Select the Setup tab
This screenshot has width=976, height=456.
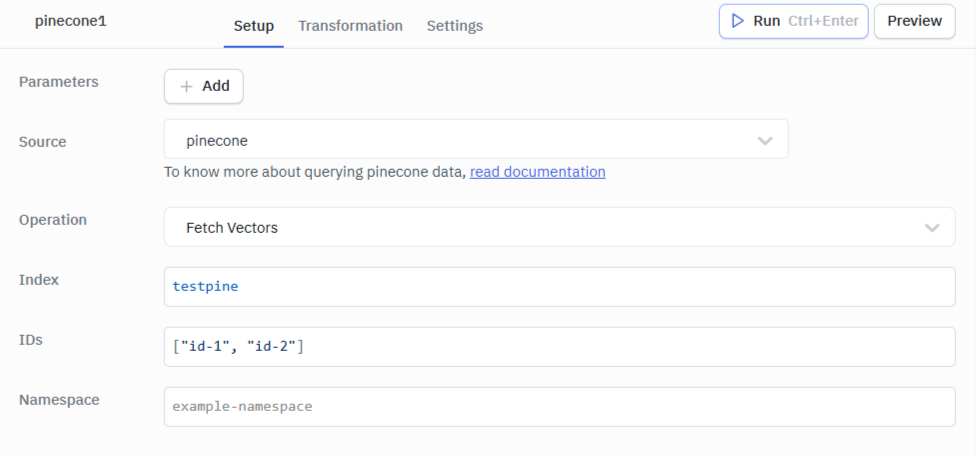point(254,26)
